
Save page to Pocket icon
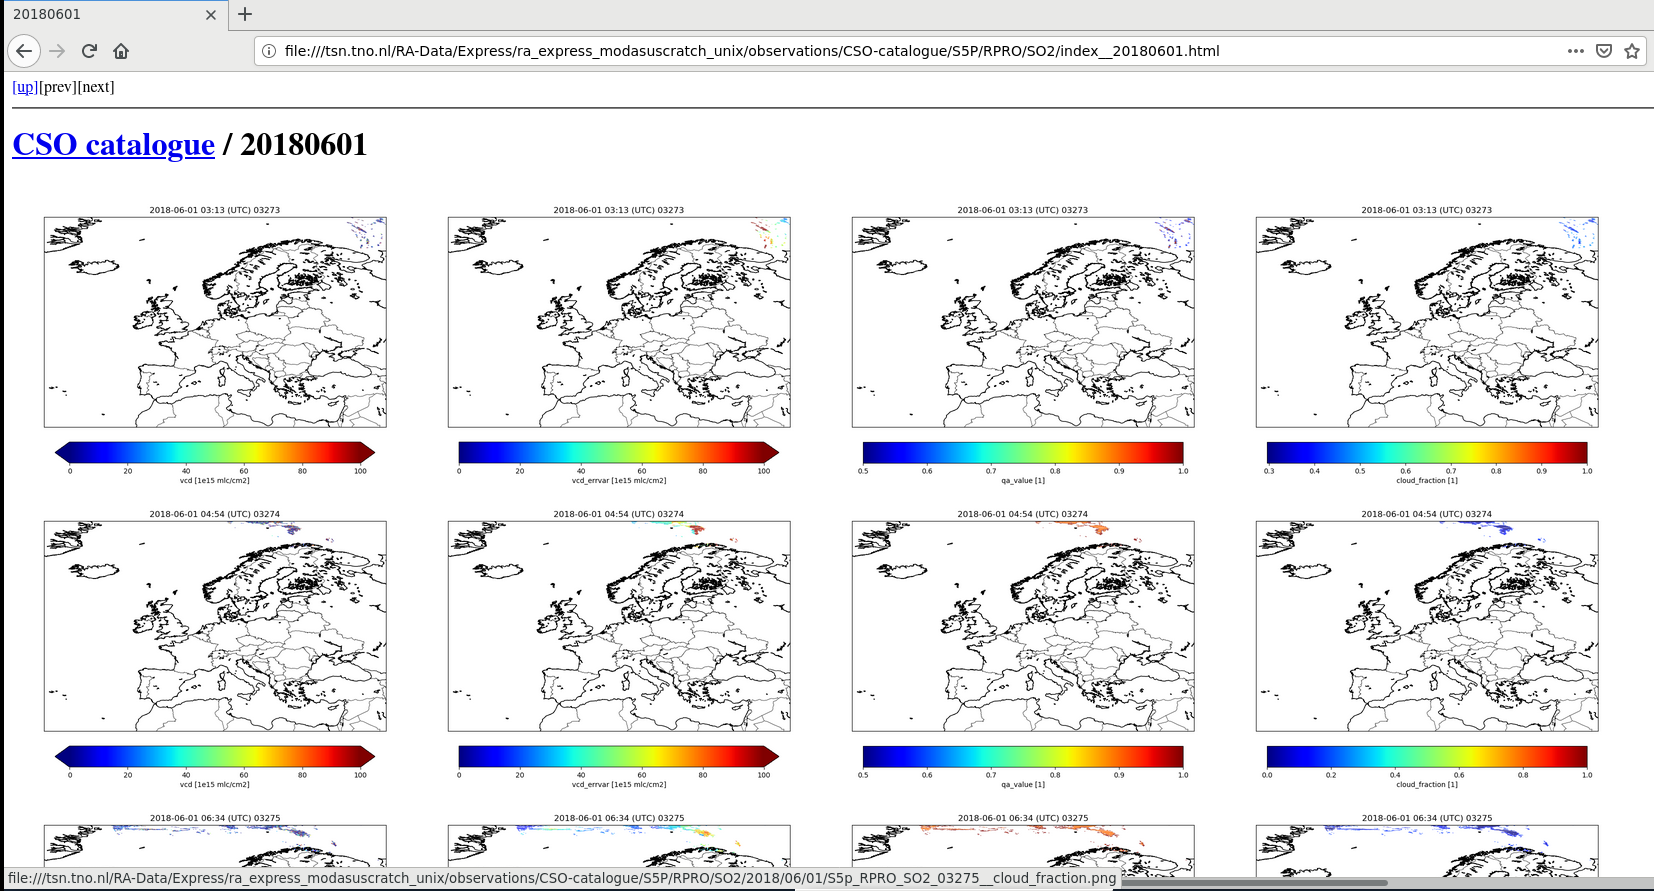pyautogui.click(x=1603, y=51)
